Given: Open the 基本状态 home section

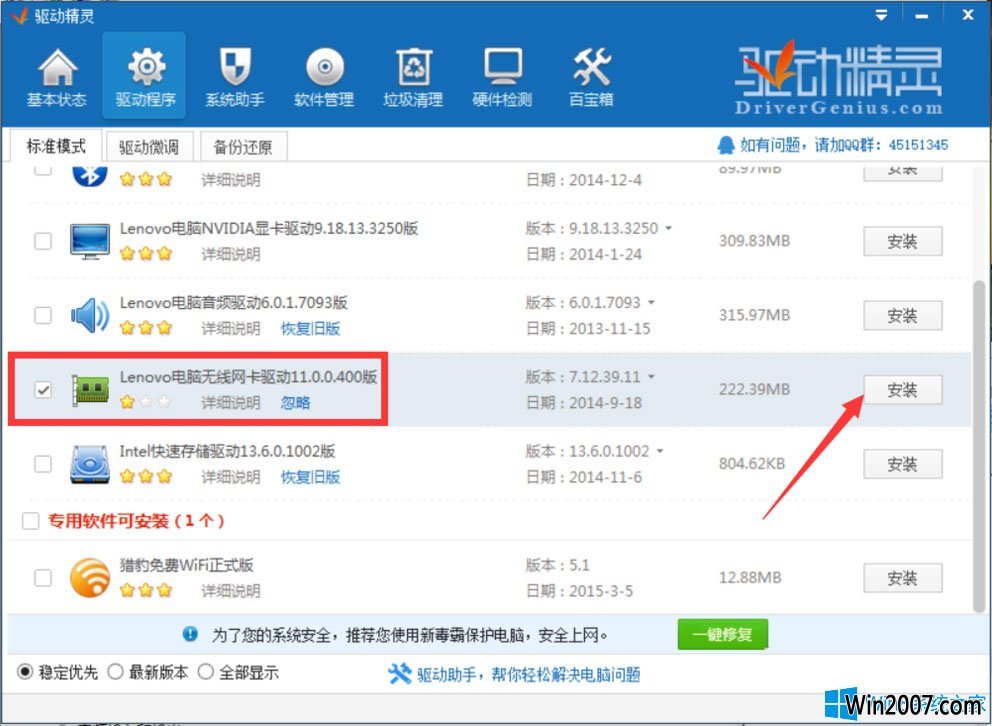Looking at the screenshot, I should (56, 77).
